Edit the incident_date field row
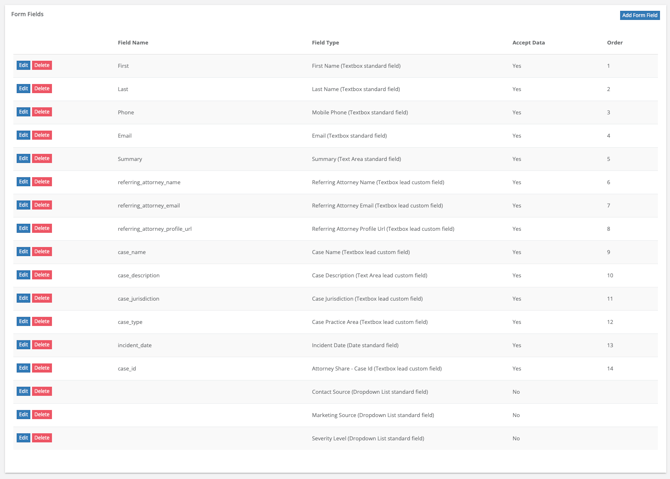 23,345
